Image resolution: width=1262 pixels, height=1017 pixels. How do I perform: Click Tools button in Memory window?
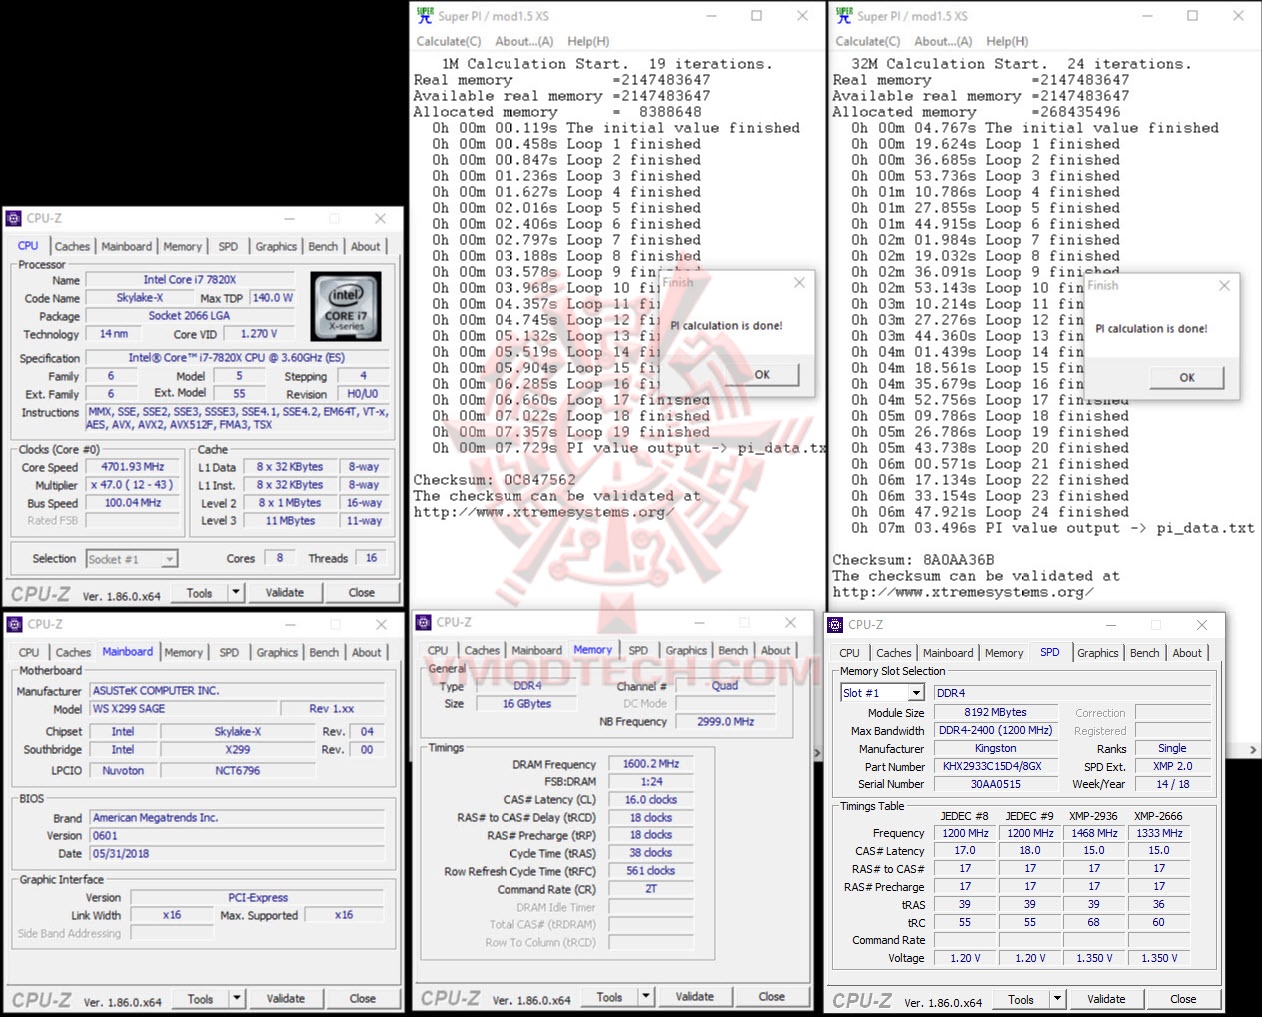click(x=609, y=996)
